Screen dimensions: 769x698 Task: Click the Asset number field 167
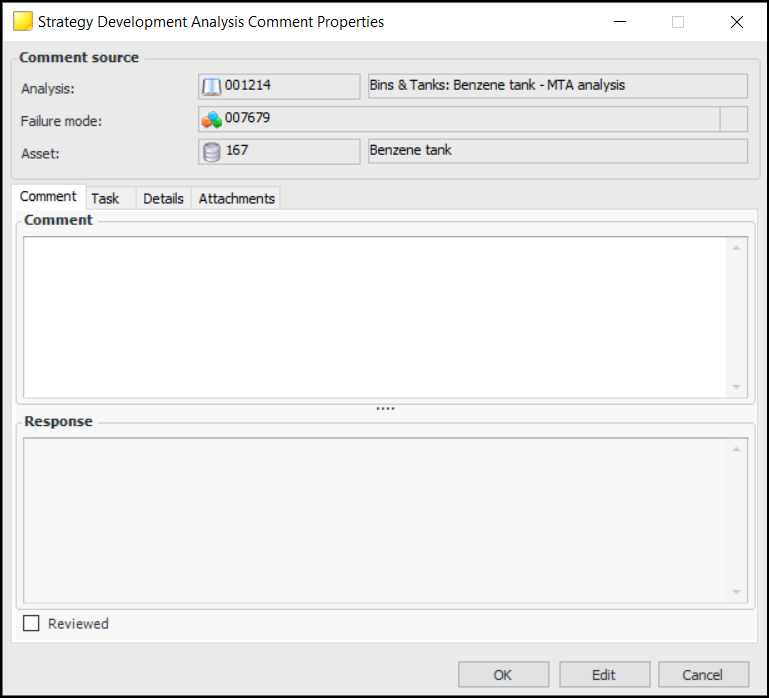tap(279, 152)
